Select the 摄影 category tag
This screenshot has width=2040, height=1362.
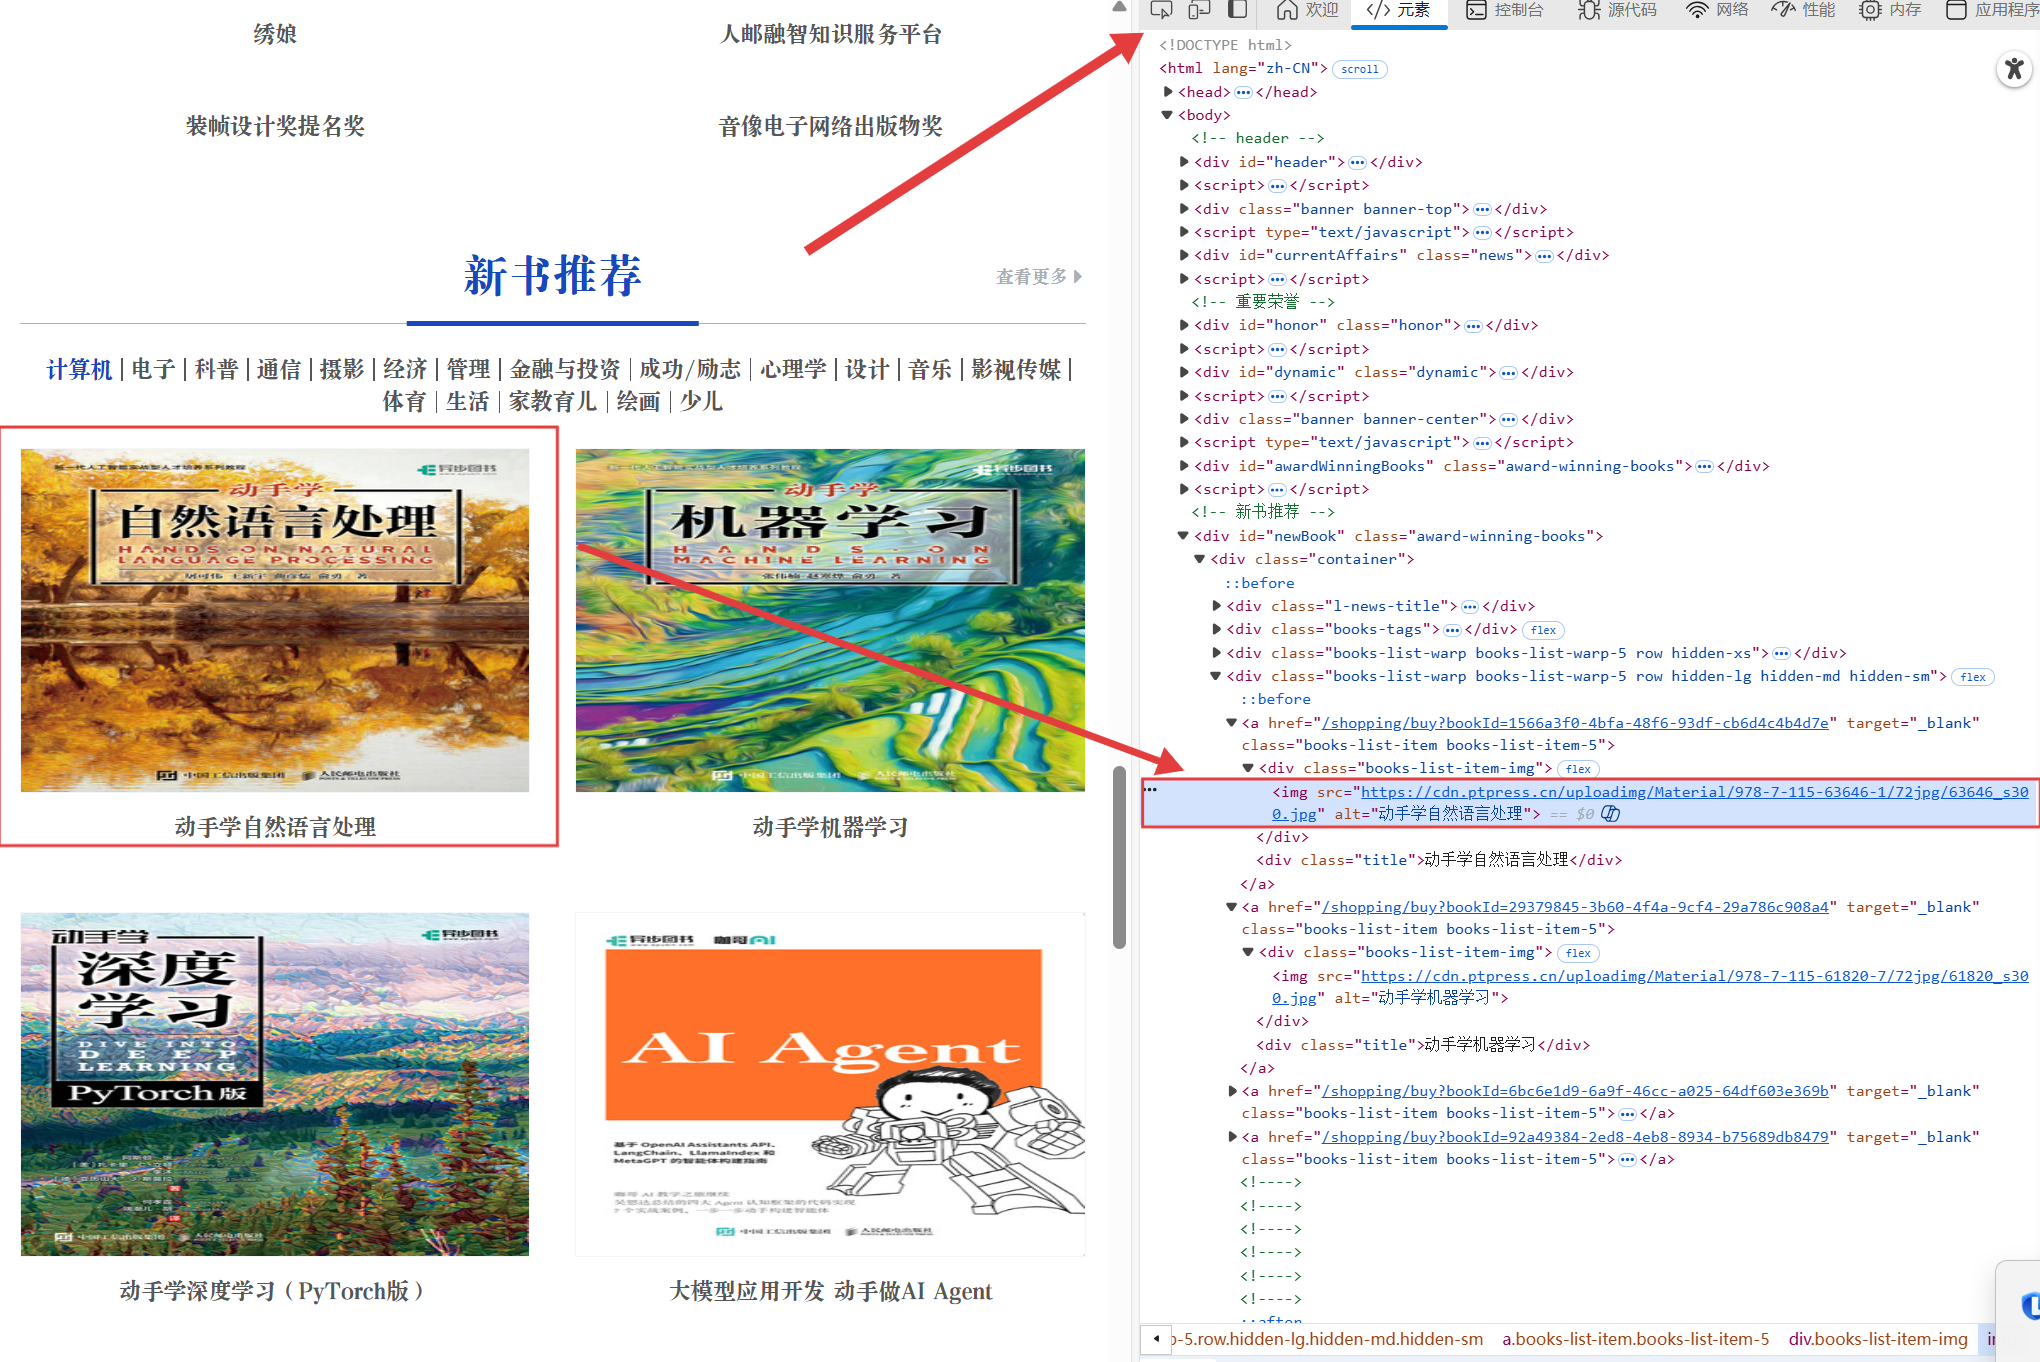point(342,370)
